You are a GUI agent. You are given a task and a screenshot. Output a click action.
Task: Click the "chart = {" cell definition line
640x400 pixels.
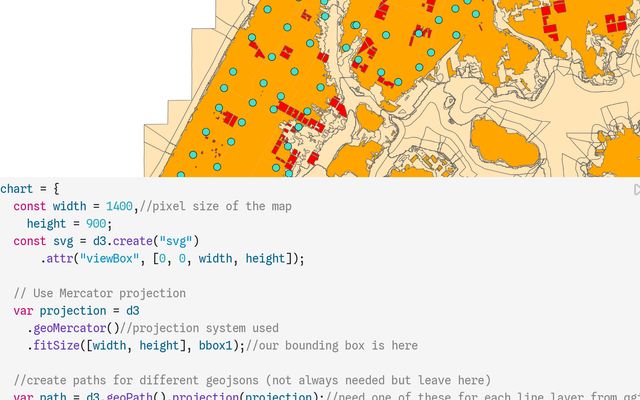pyautogui.click(x=30, y=189)
